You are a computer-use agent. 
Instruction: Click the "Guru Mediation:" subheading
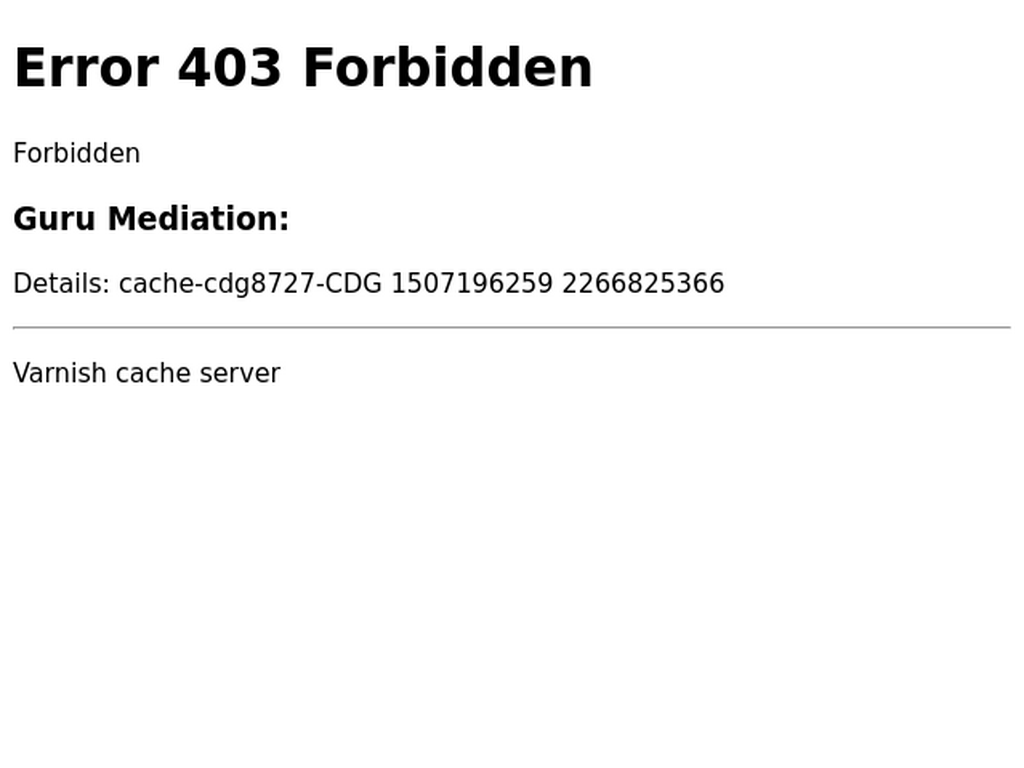[x=151, y=218]
